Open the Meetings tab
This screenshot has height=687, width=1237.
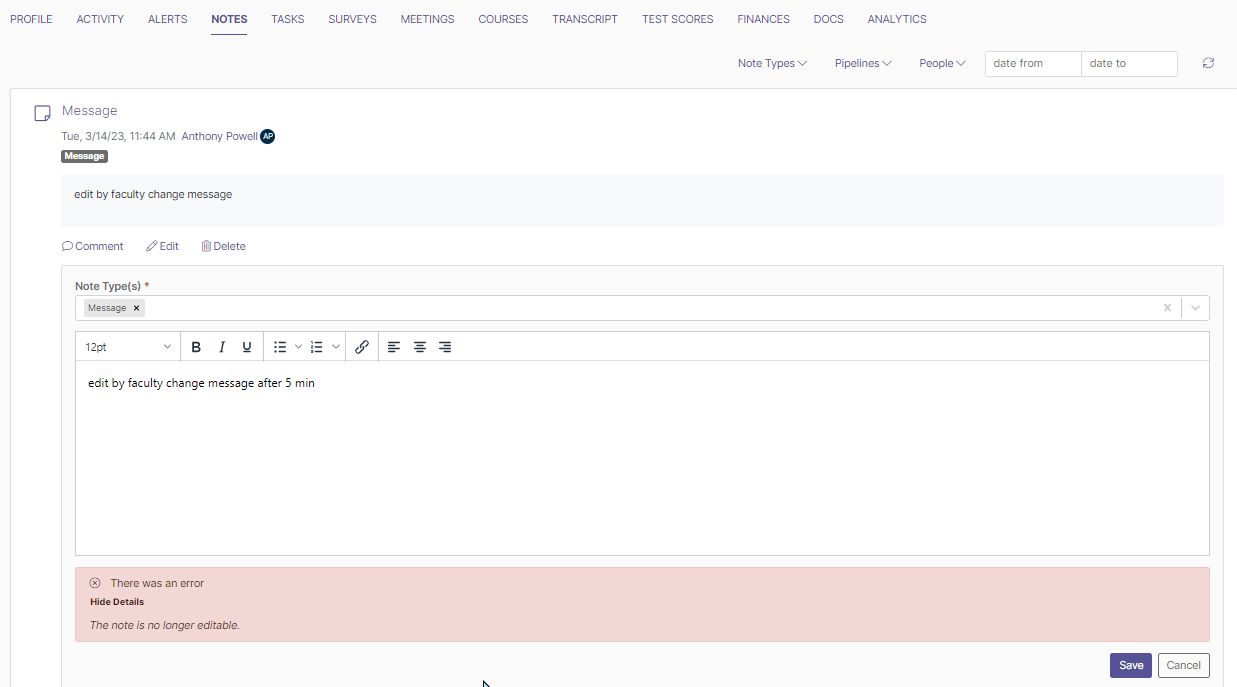point(427,19)
